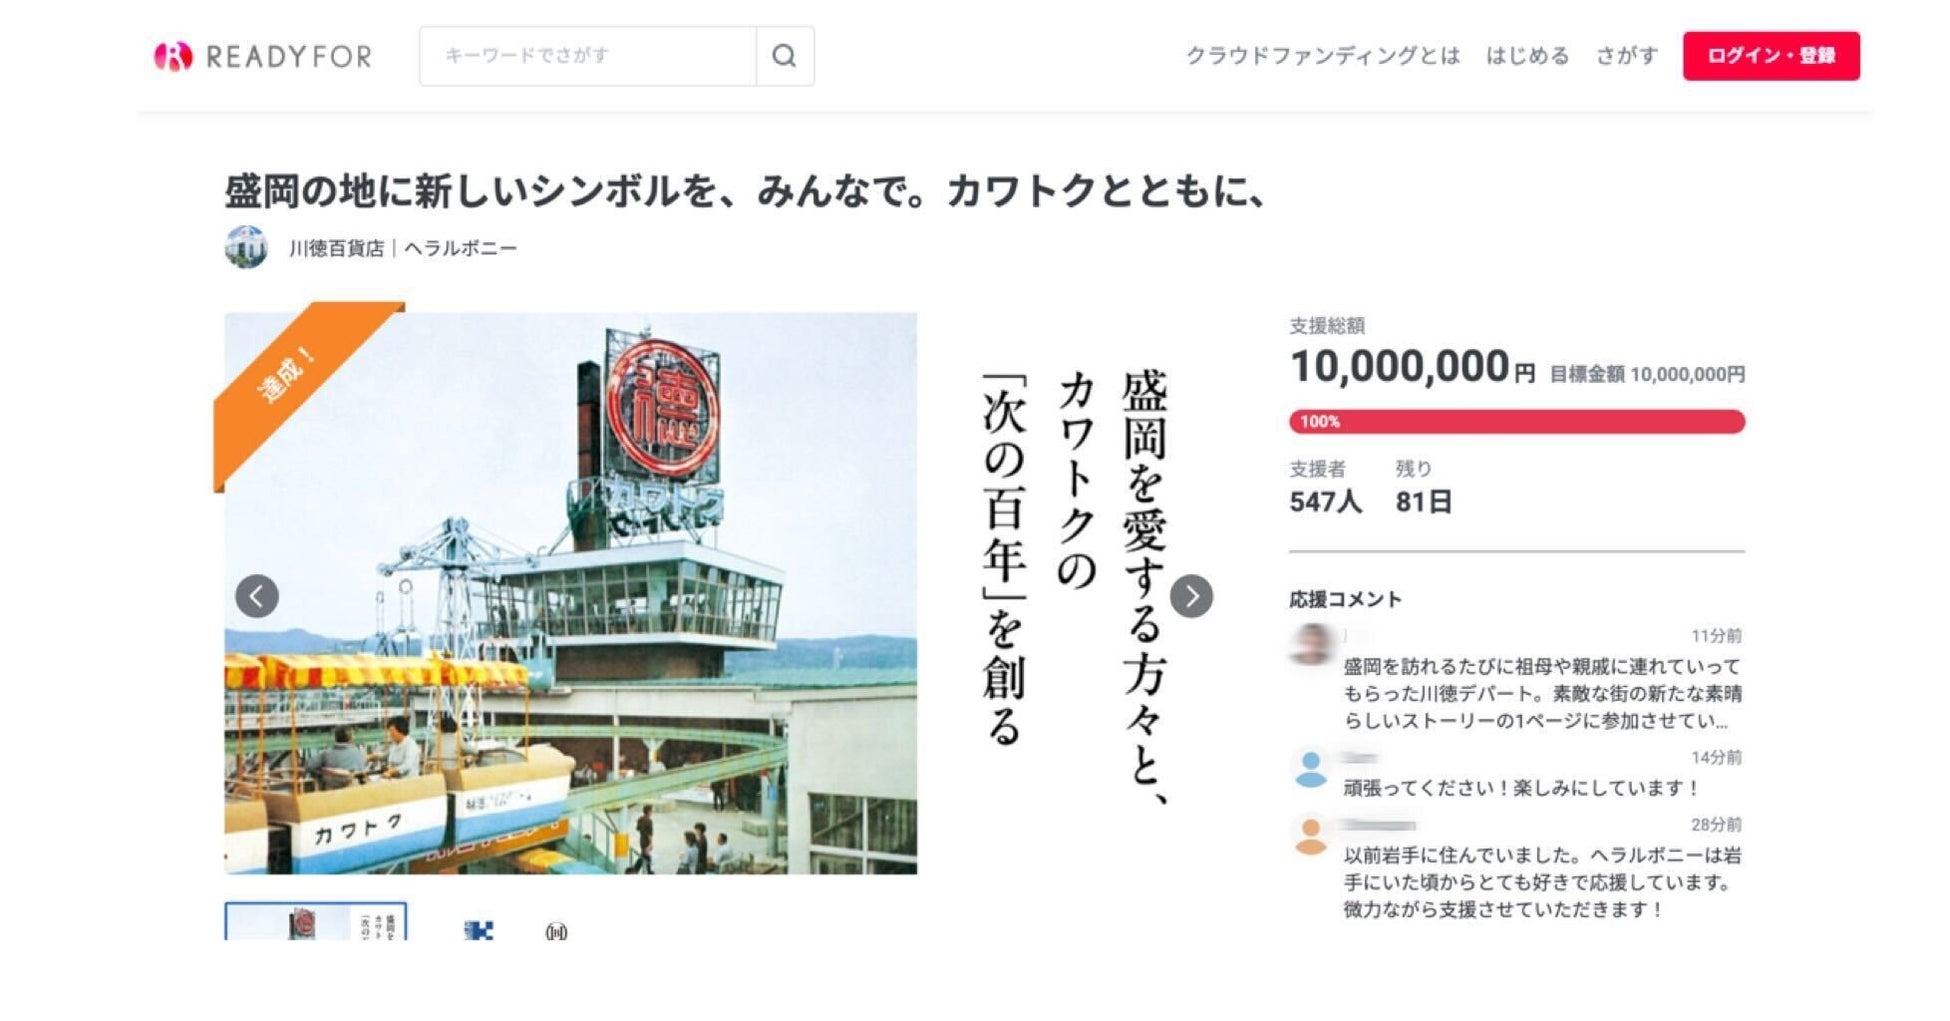Open 川徳百貨店｜ヘラルボニー owner link

coord(403,248)
